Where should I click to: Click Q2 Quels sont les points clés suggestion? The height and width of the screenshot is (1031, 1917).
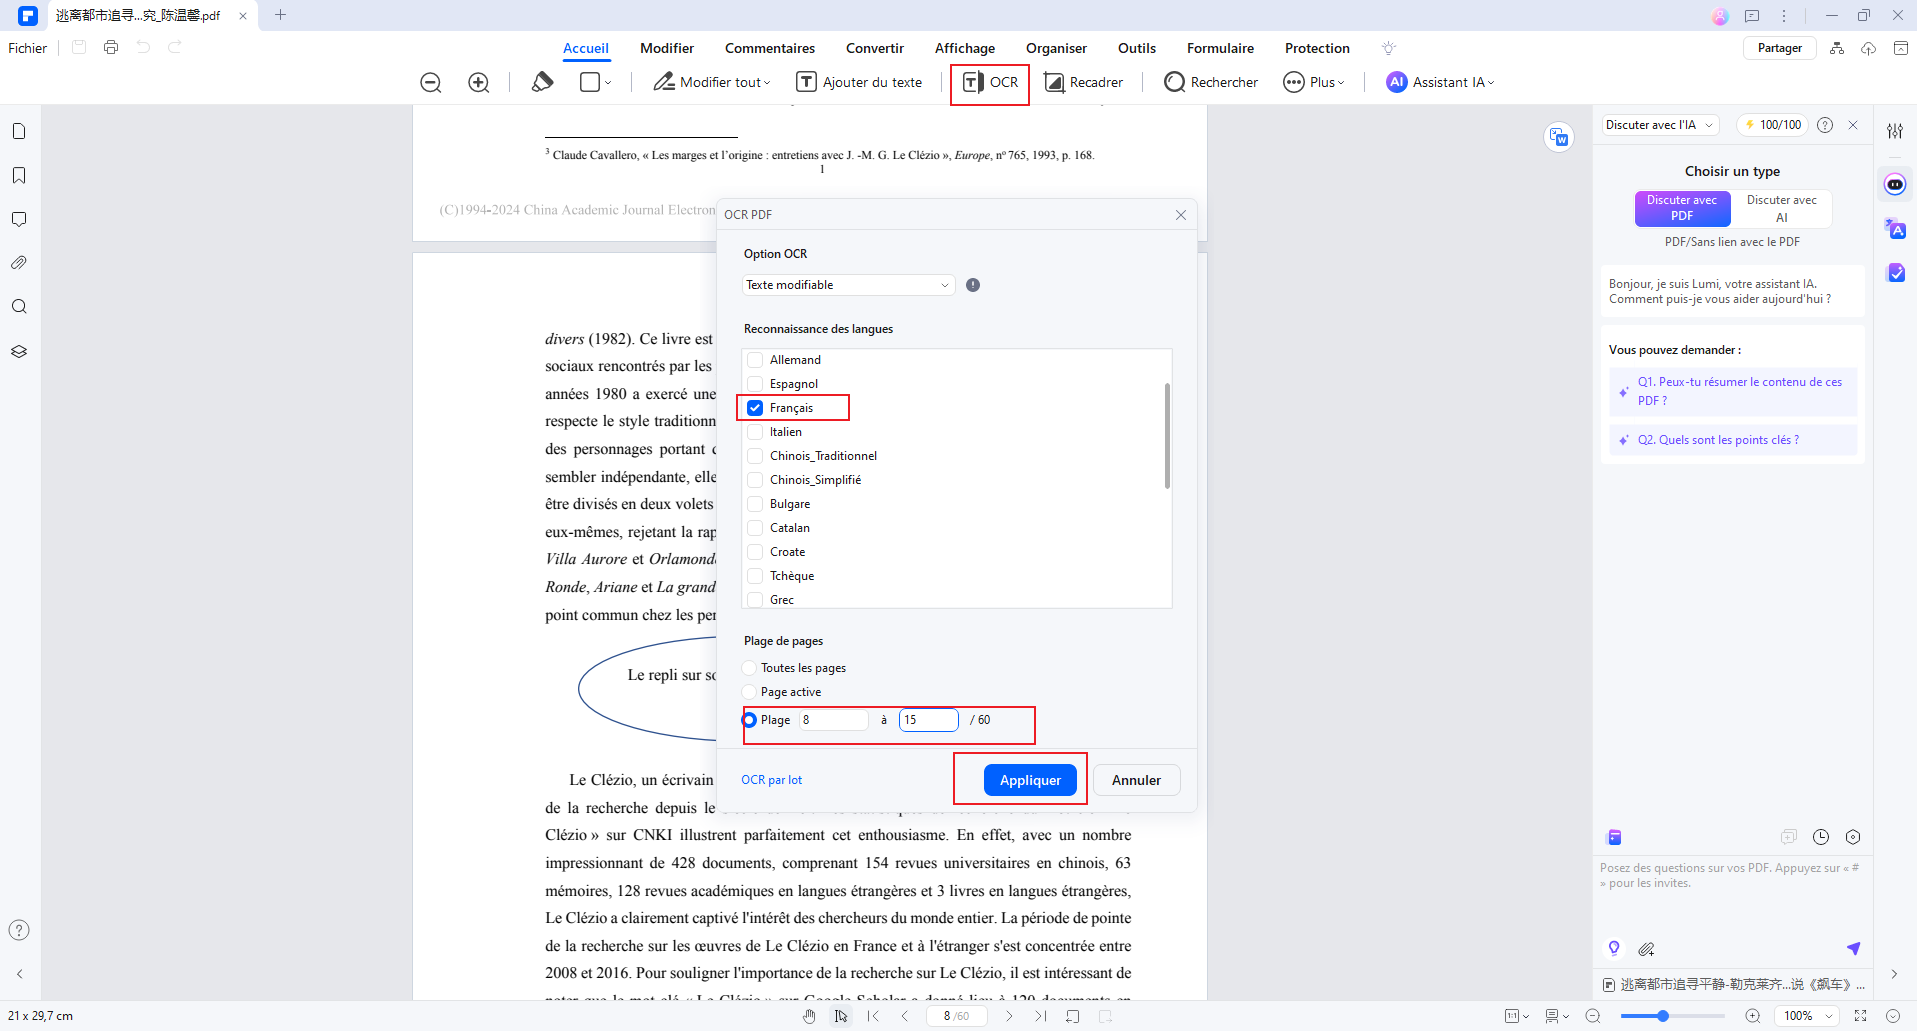(1733, 440)
